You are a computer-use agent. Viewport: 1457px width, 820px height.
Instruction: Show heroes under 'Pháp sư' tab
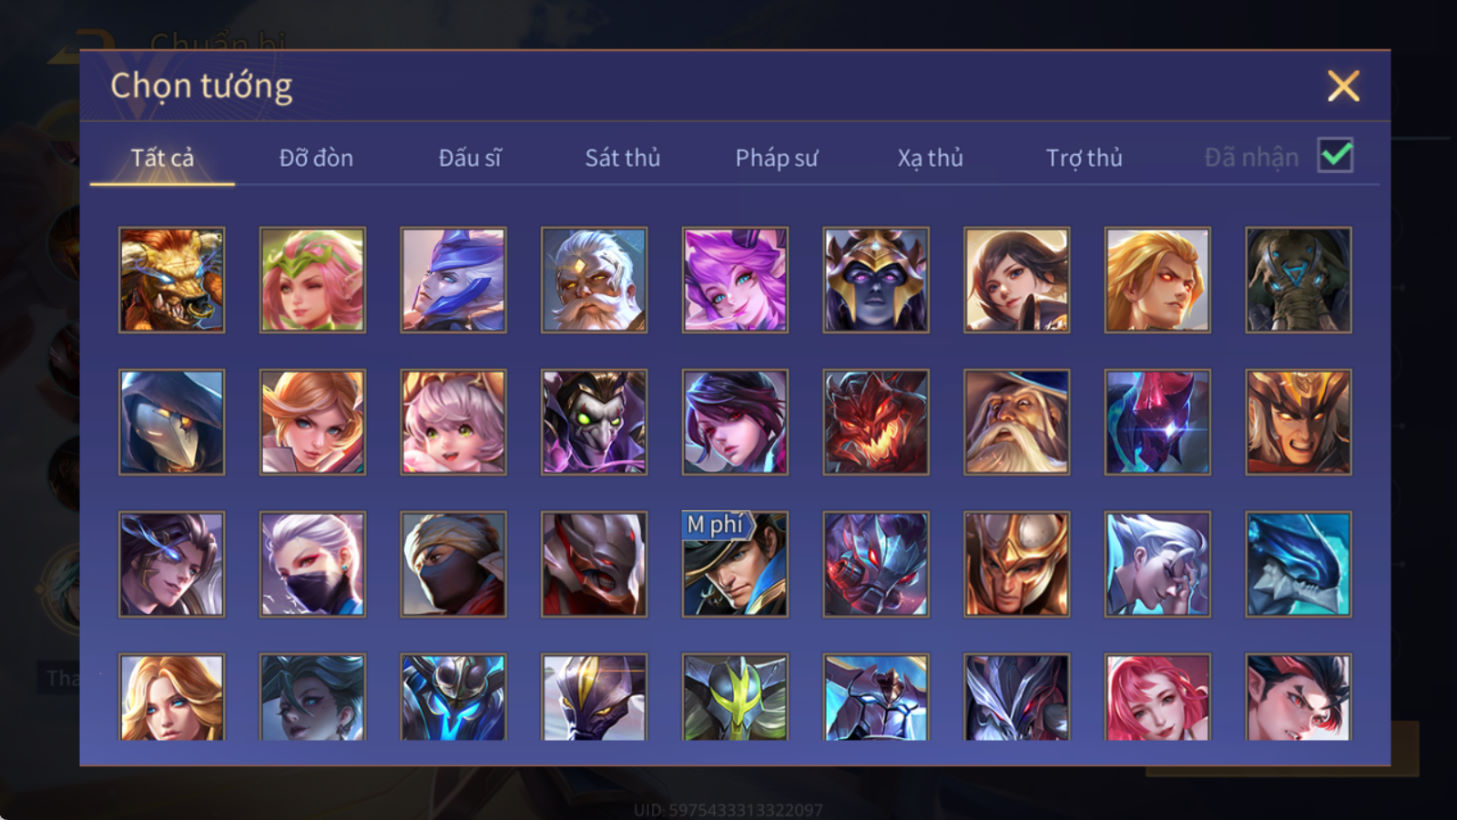pos(776,158)
